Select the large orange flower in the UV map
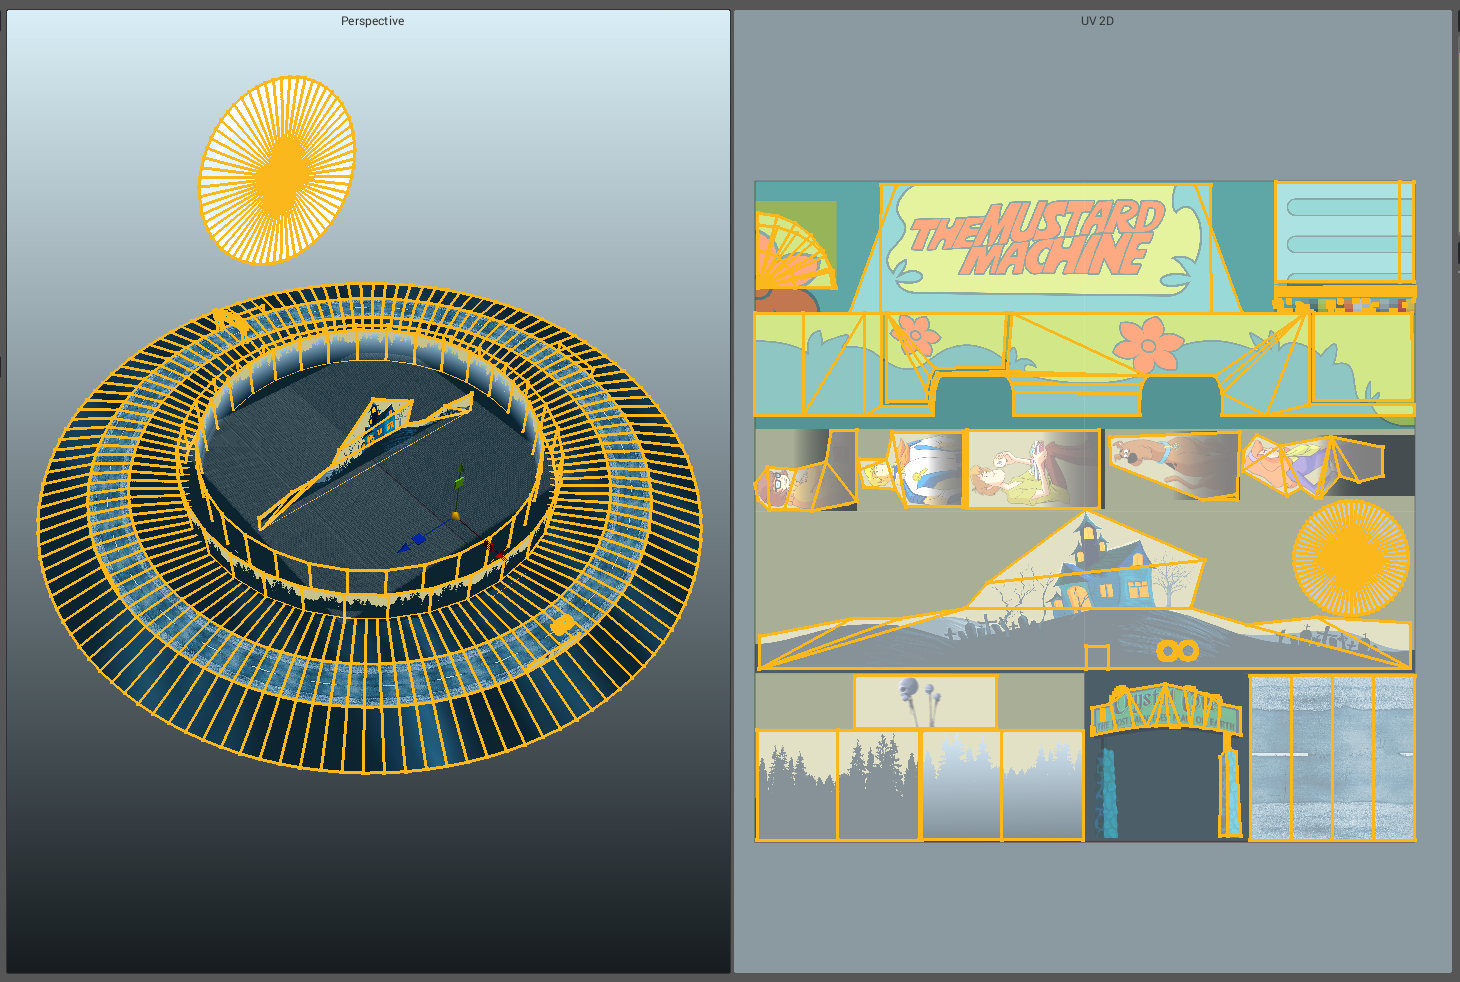1460x982 pixels. tap(1148, 345)
